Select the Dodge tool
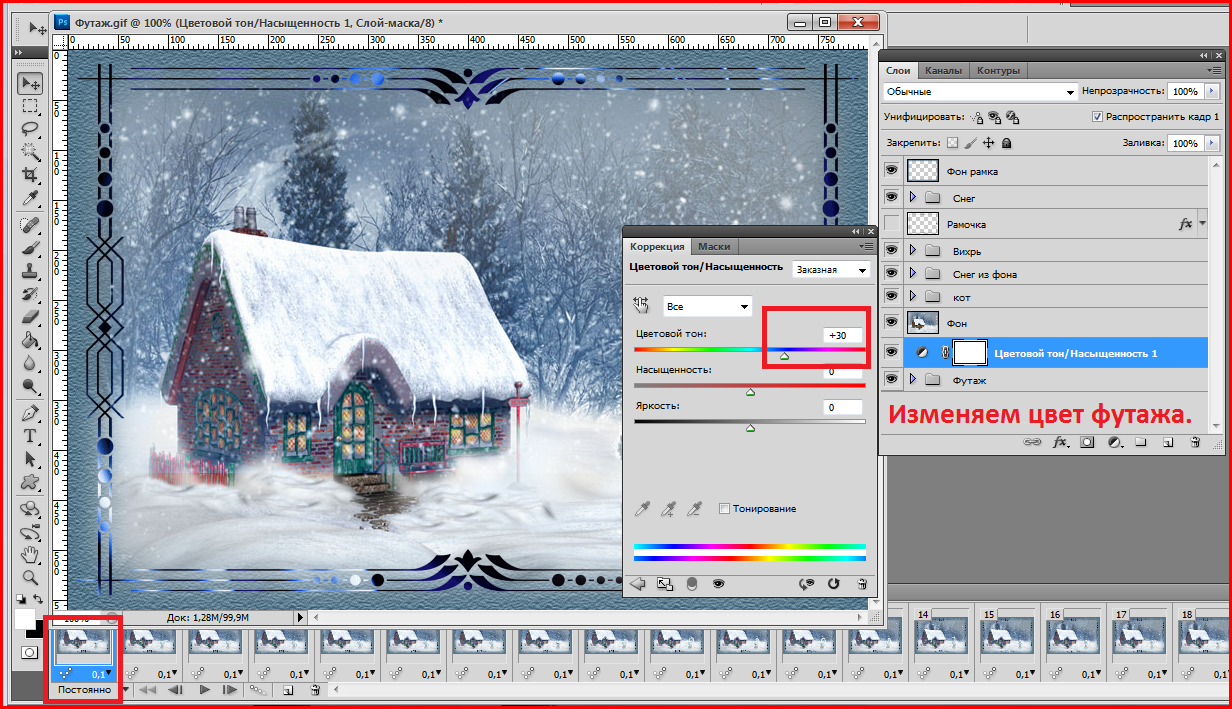Screen dimensions: 1232x709 [x=31, y=385]
